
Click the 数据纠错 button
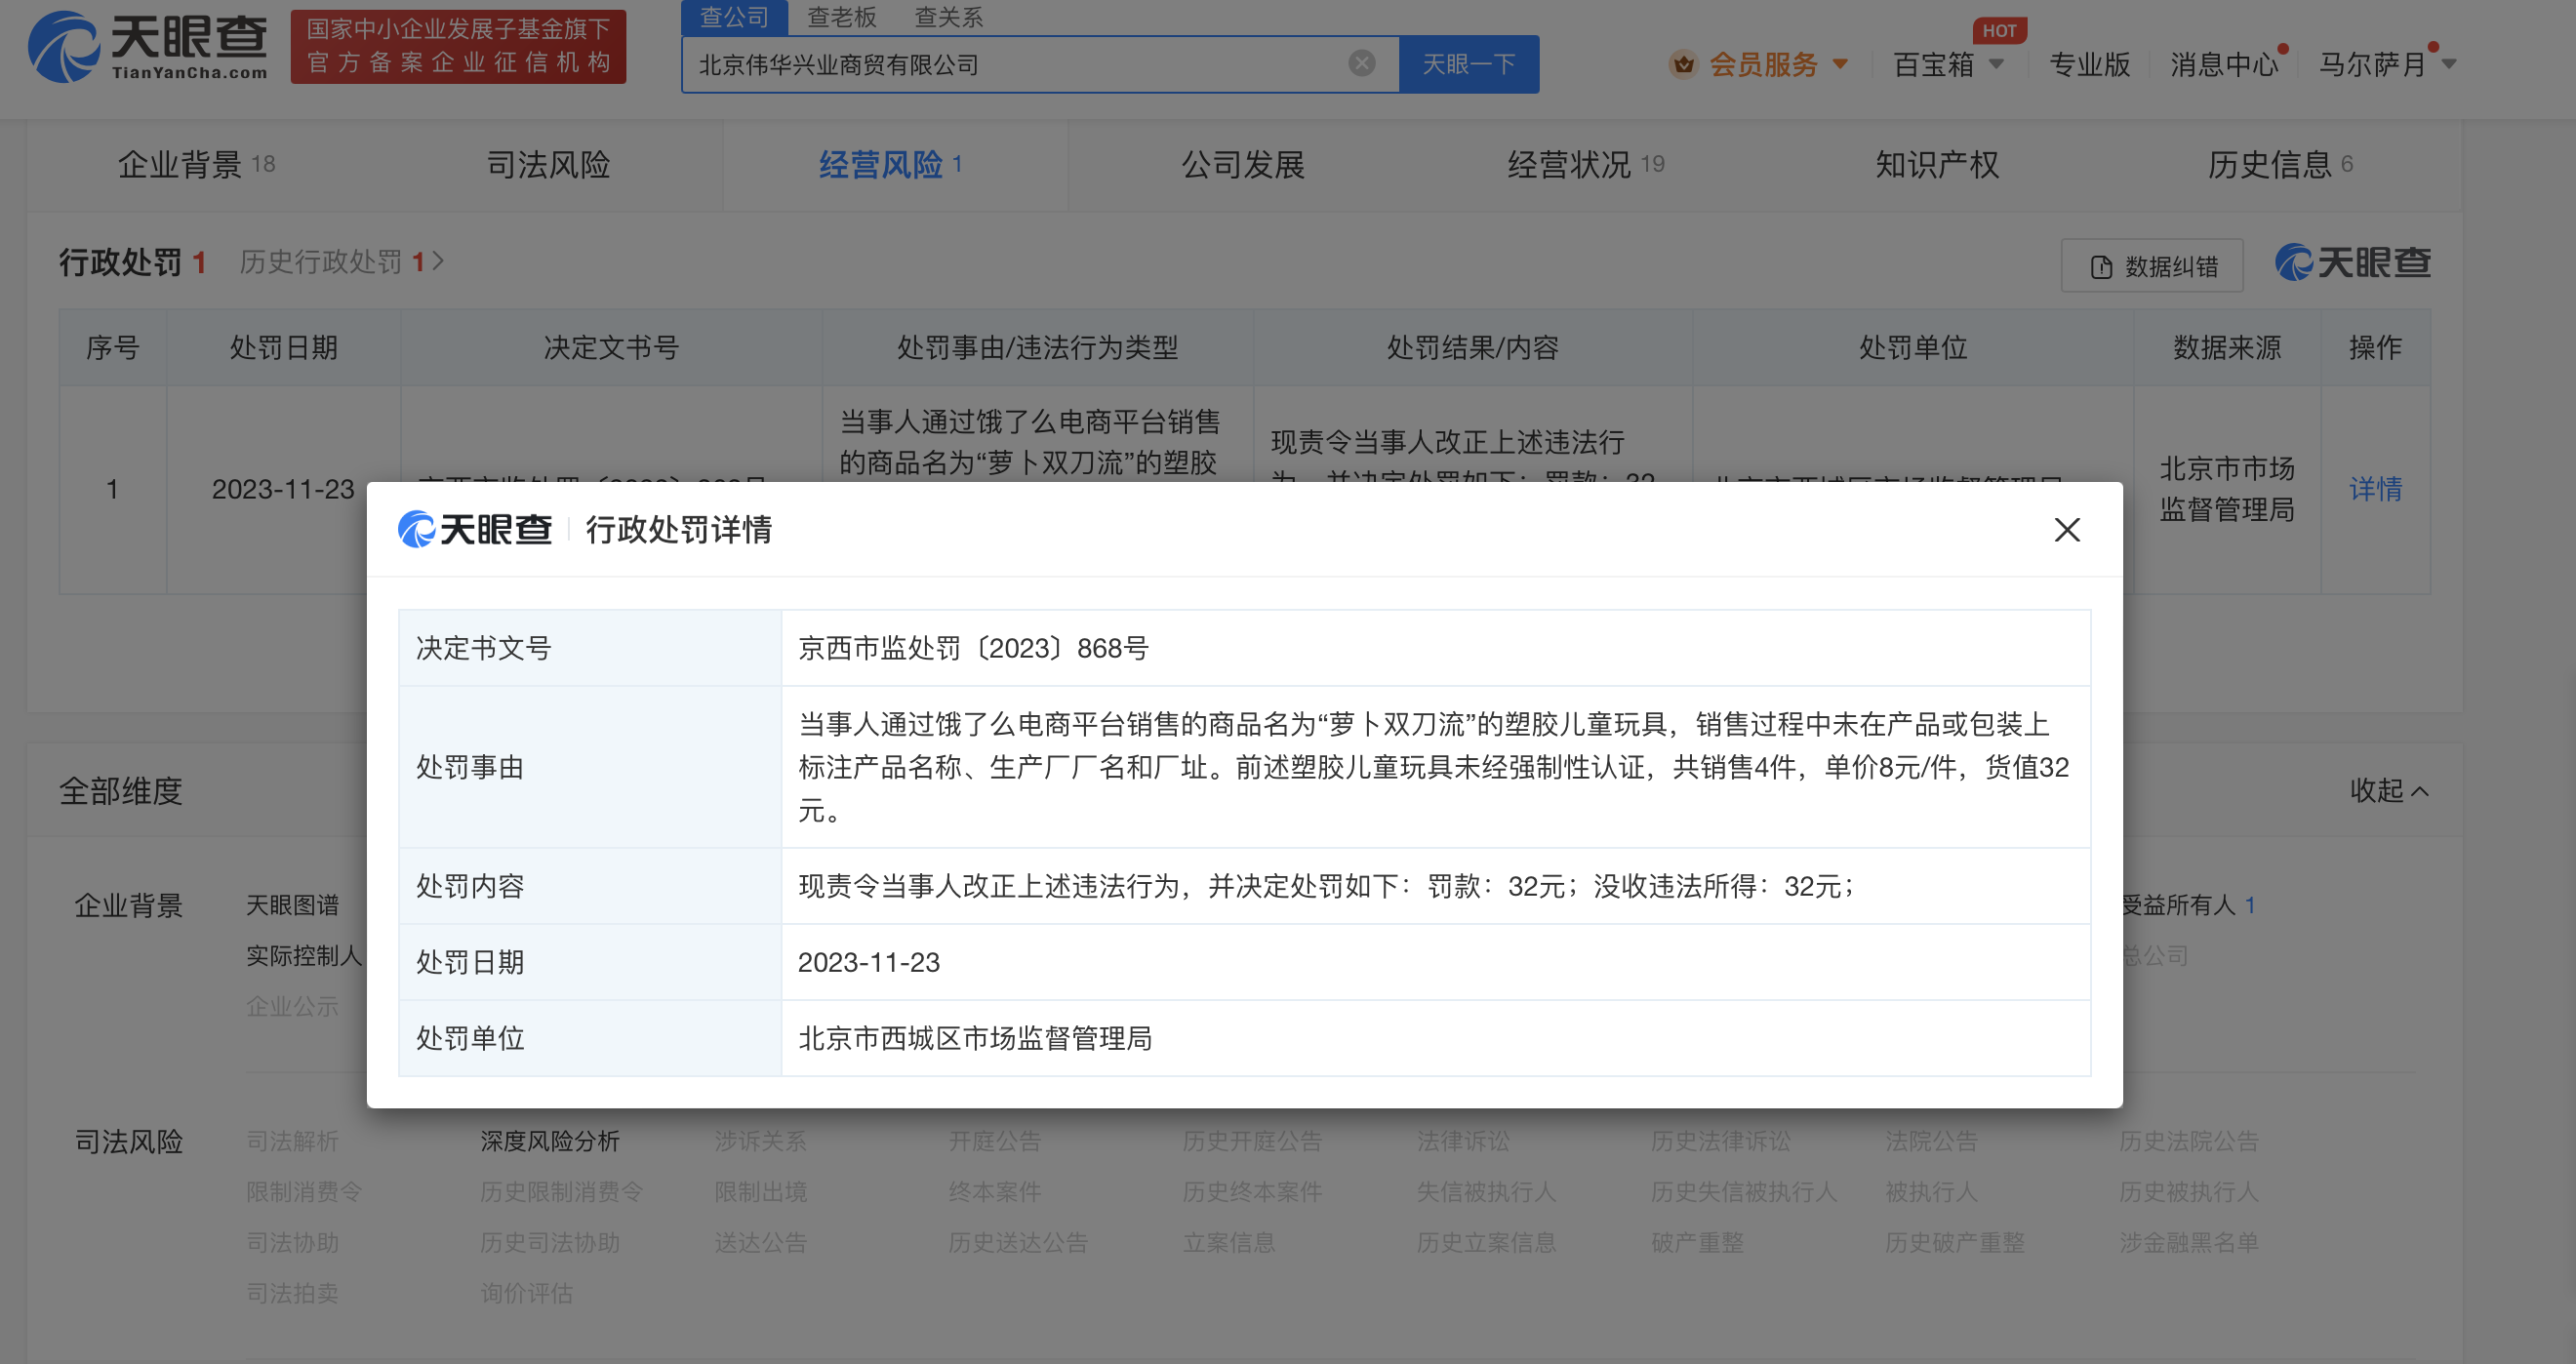2152,266
